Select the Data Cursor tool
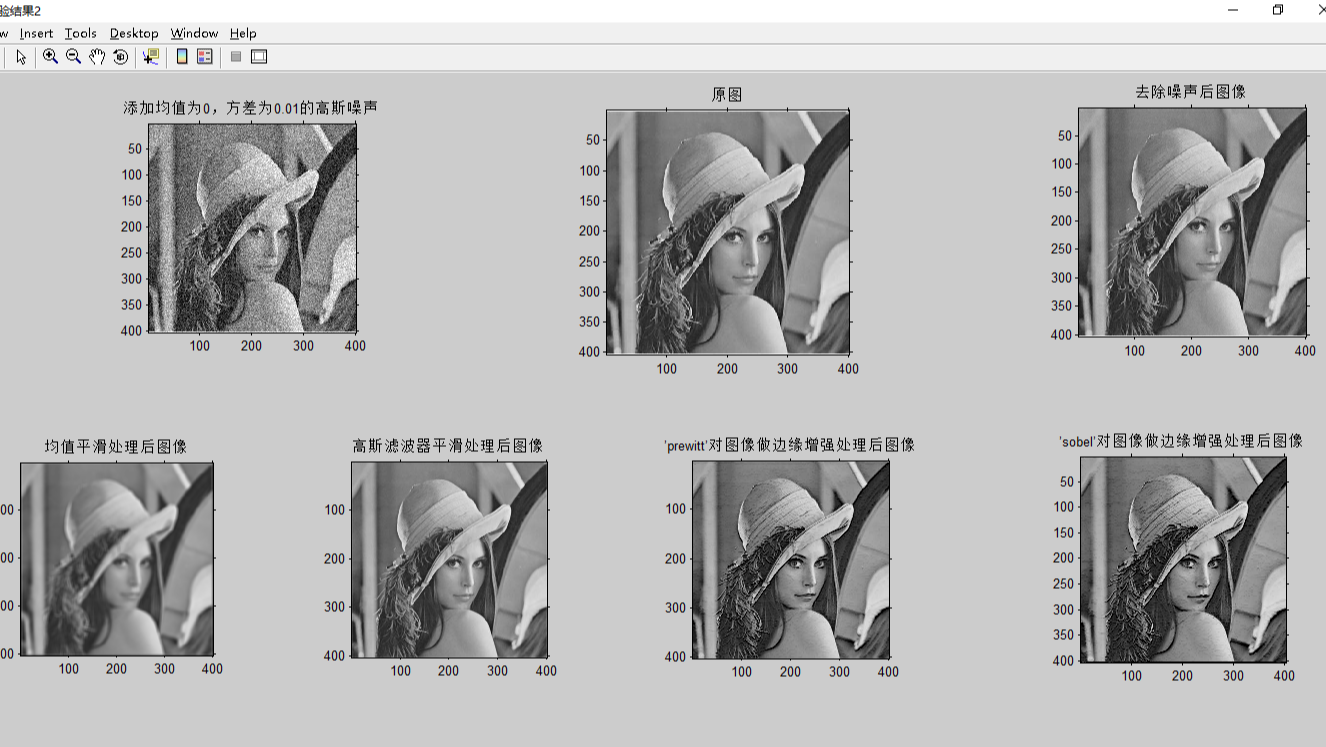Viewport: 1326px width, 747px height. (x=151, y=57)
